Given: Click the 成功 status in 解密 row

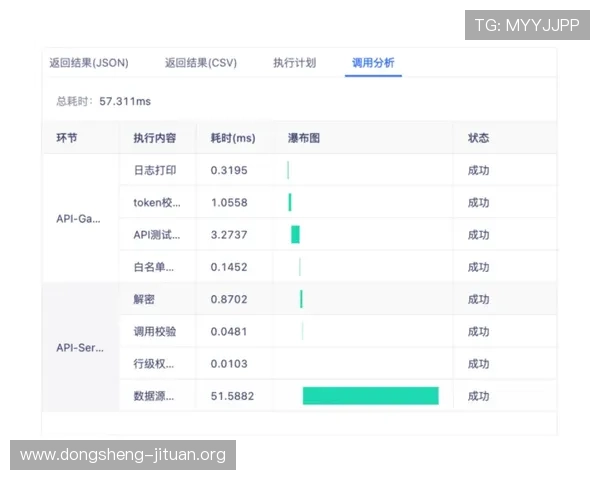Looking at the screenshot, I should click(478, 299).
